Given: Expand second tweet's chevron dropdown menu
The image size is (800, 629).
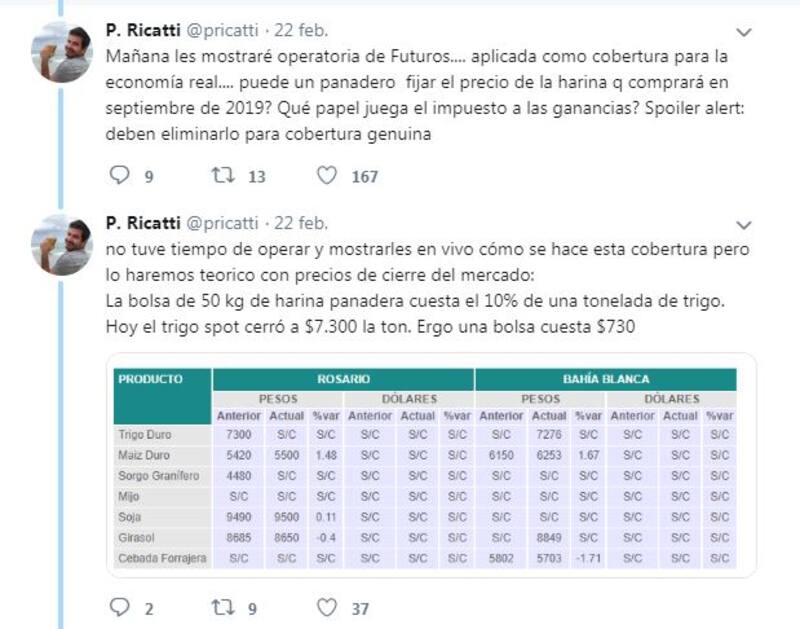Looking at the screenshot, I should click(x=743, y=224).
